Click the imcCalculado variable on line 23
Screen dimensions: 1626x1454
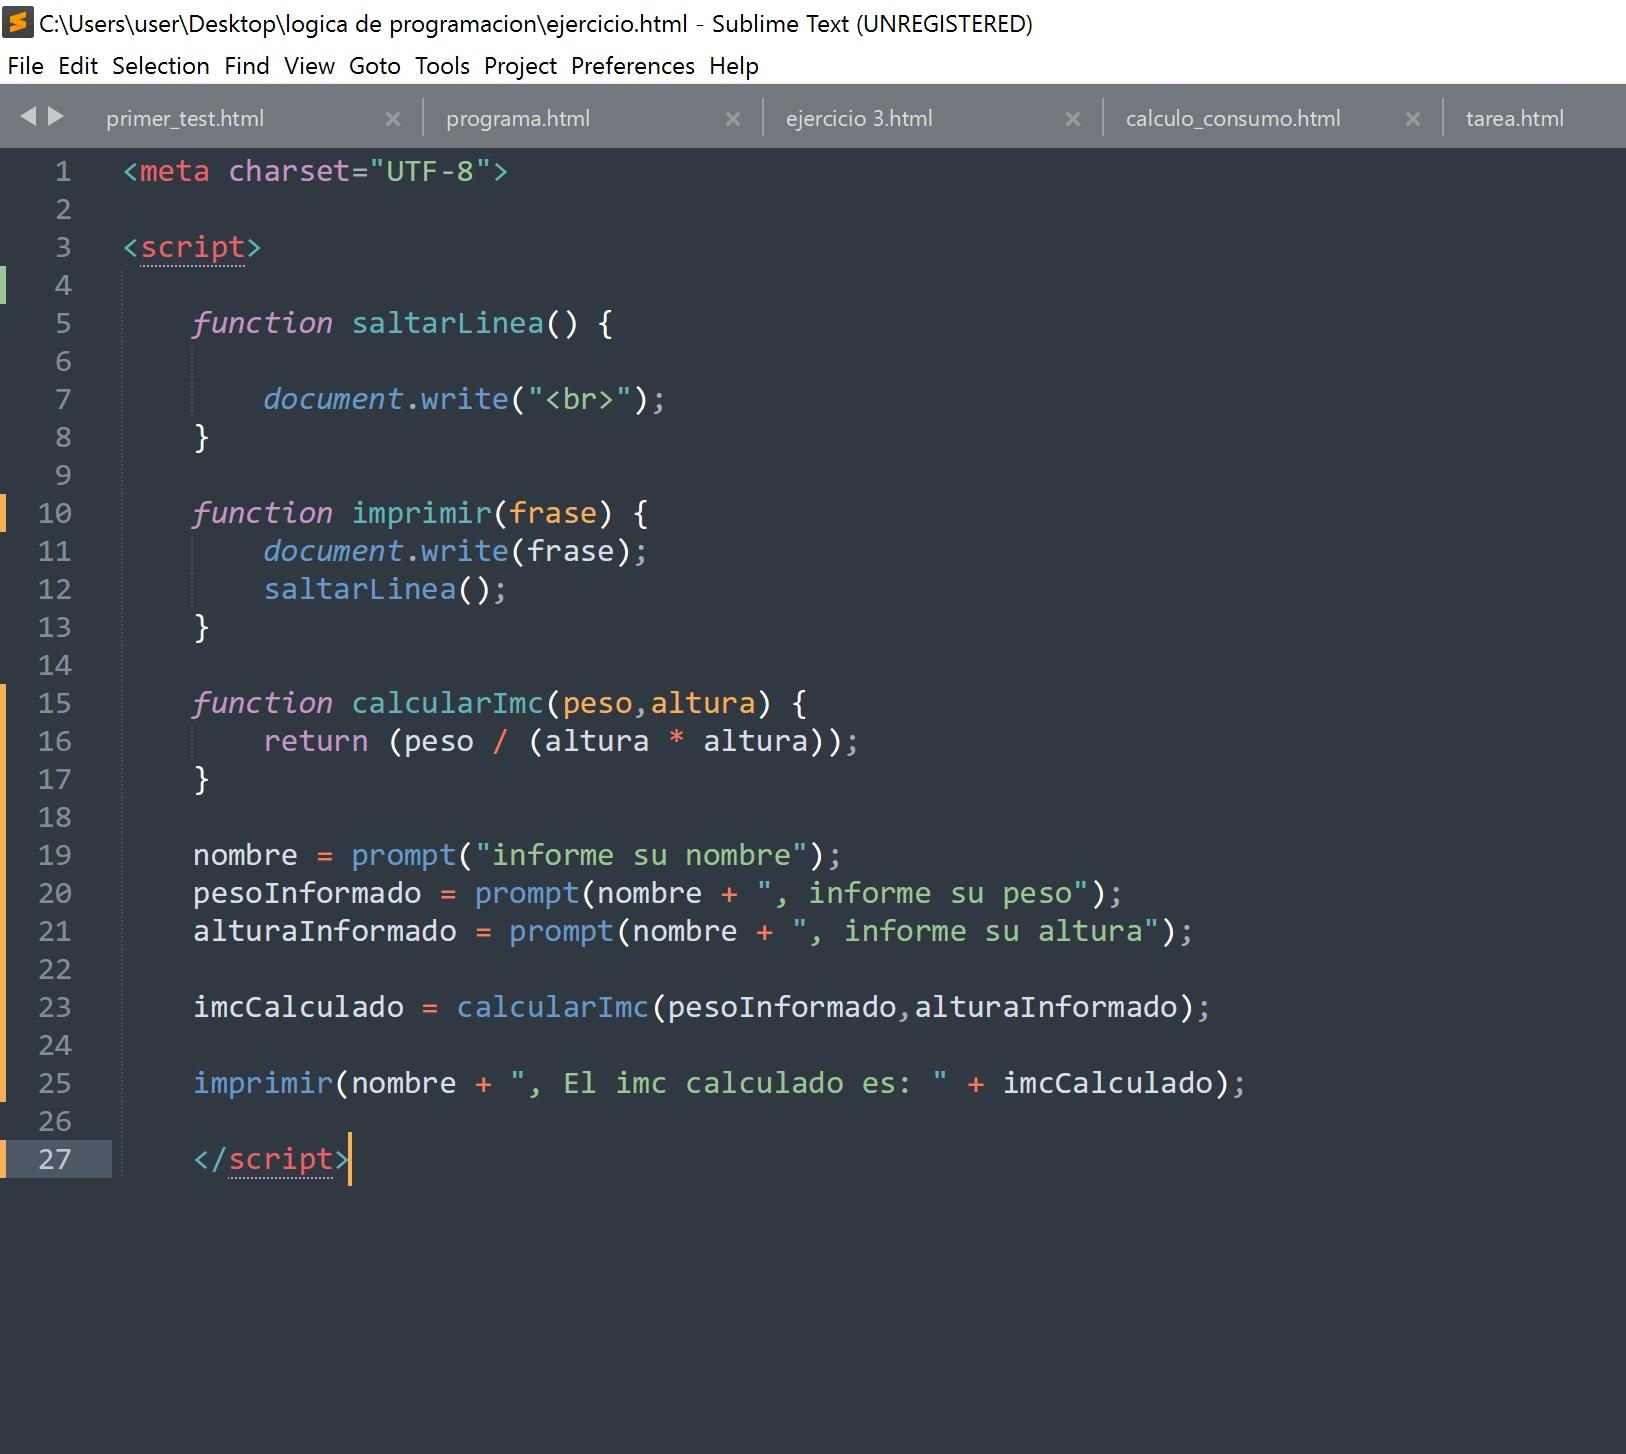pyautogui.click(x=298, y=1008)
